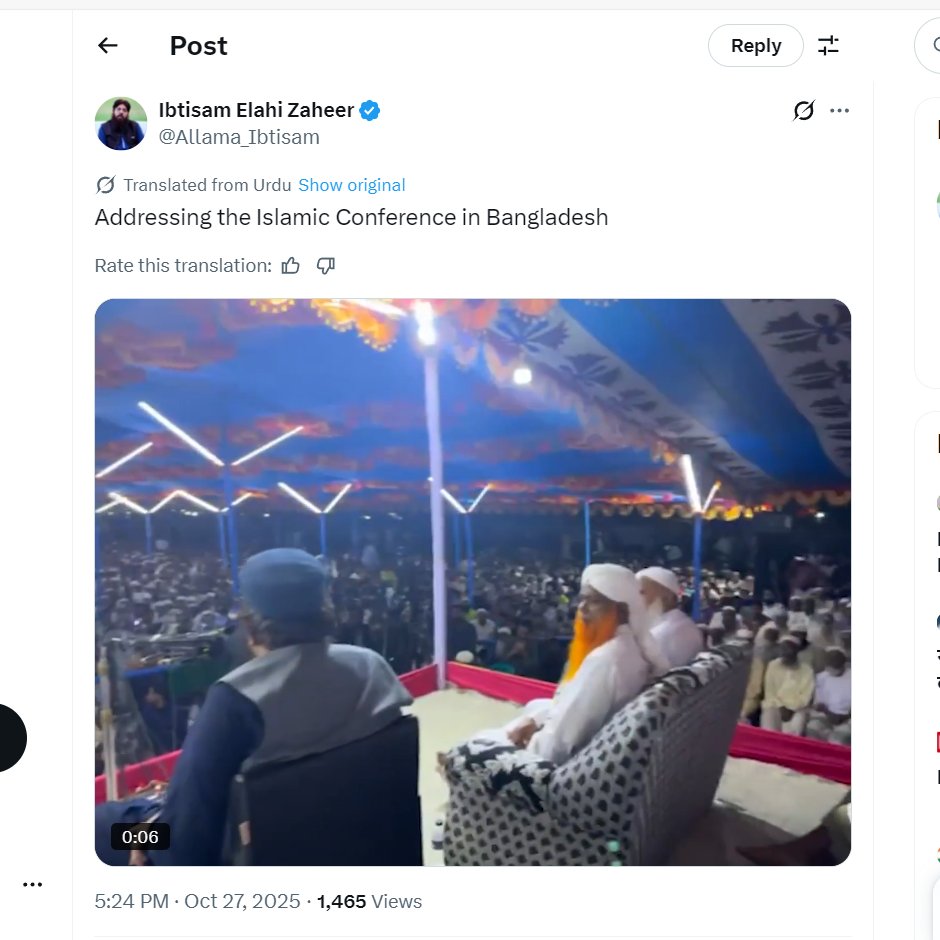The width and height of the screenshot is (940, 940).
Task: Open the 5:24 PM Oct 27 timestamp link
Action: point(197,901)
